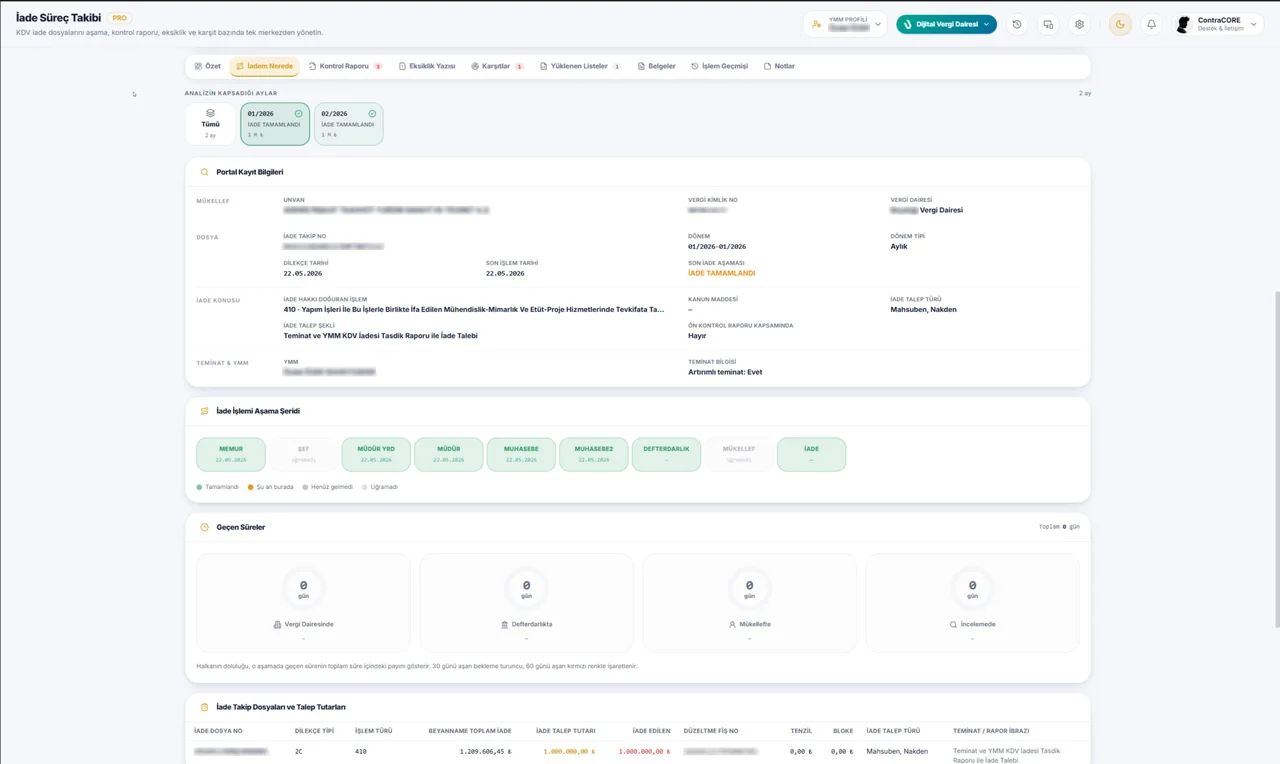1280x764 pixels.
Task: Click the devices/screen icon in header
Action: click(1048, 24)
